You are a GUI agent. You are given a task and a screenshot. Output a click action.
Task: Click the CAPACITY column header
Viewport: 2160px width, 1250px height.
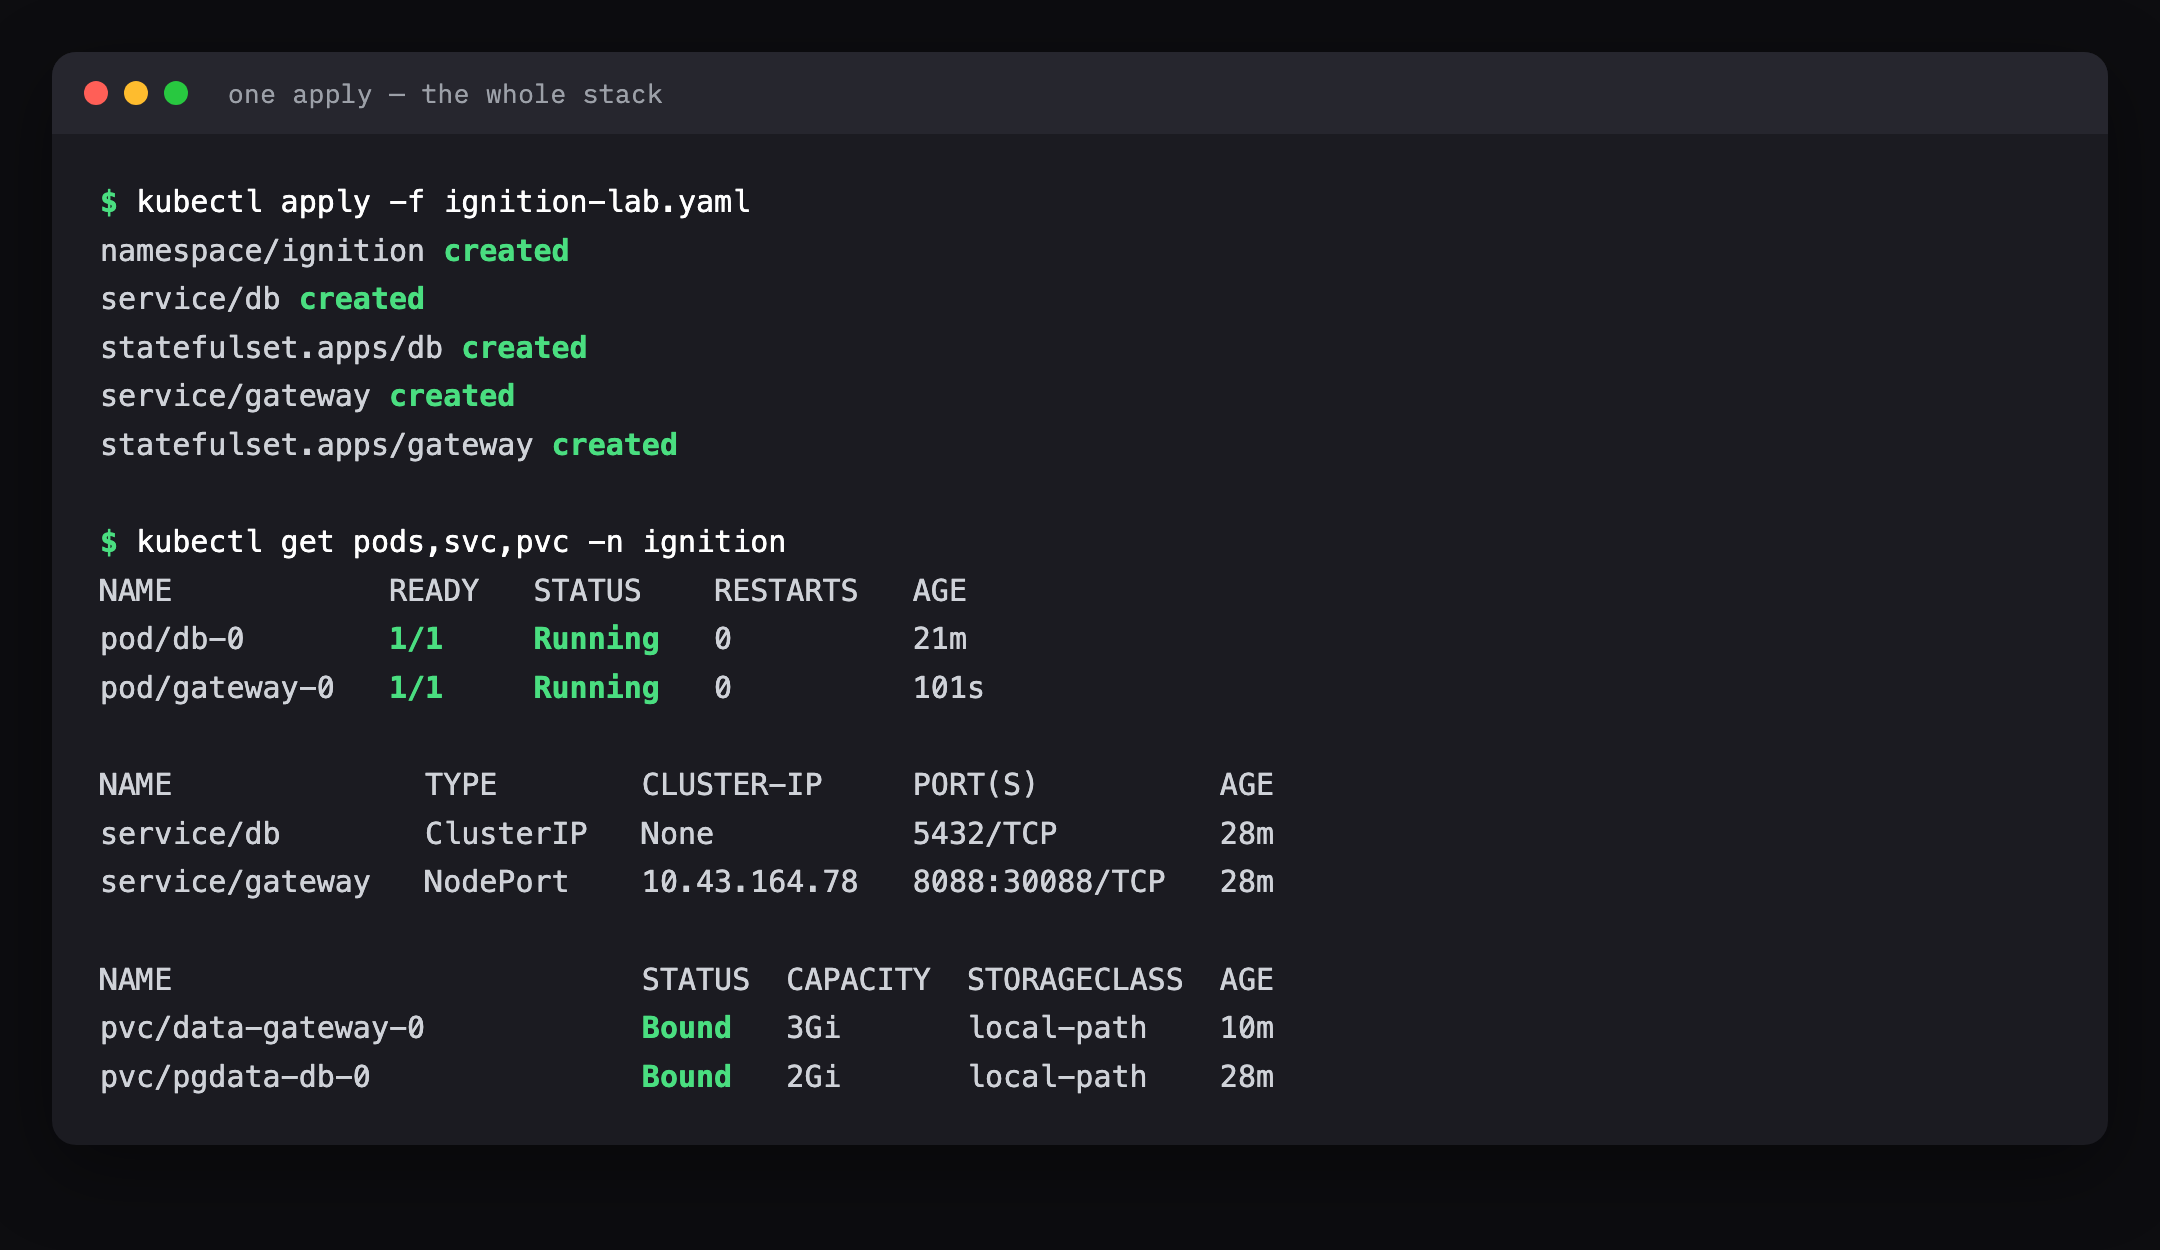[x=858, y=980]
